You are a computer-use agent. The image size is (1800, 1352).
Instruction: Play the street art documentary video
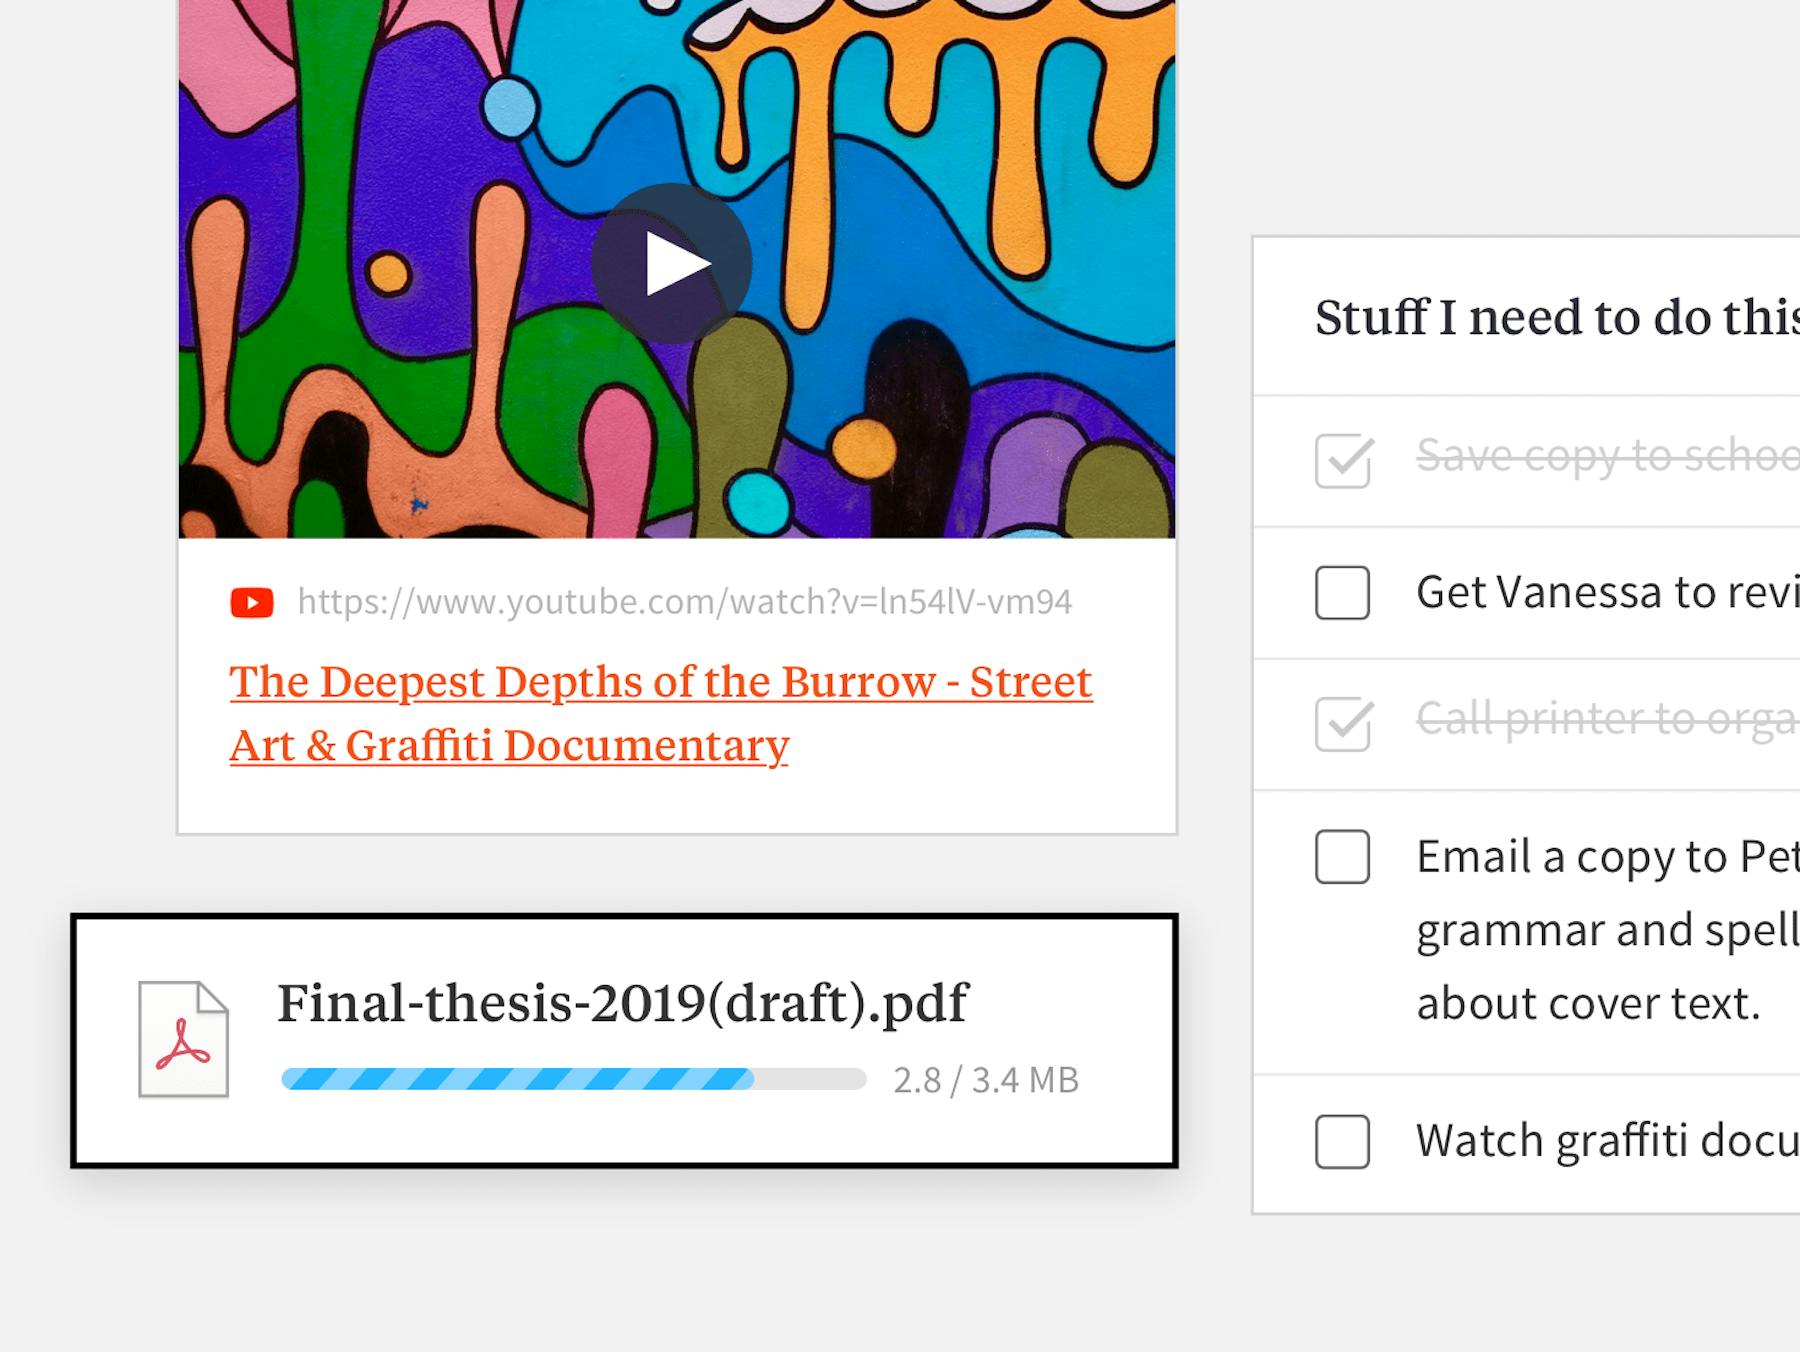671,264
